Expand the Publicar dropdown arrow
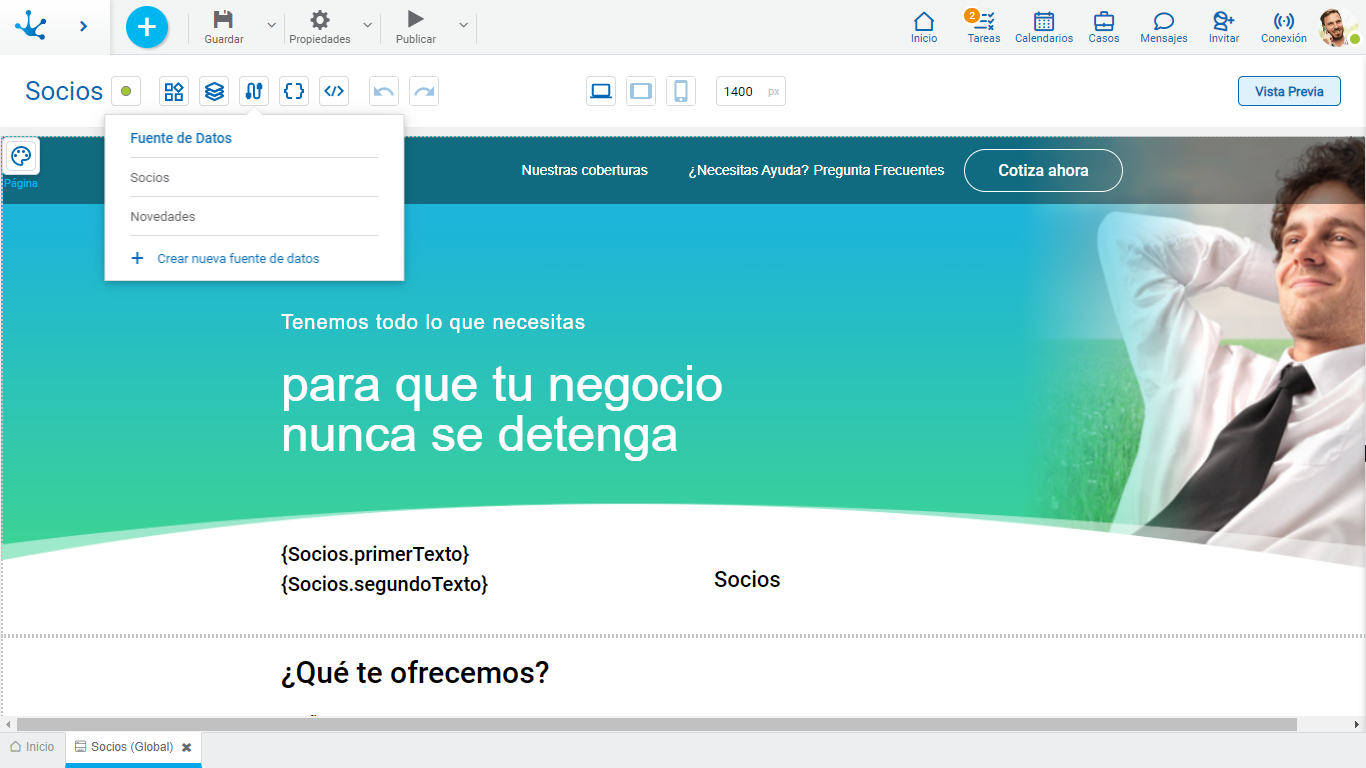The image size is (1366, 768). [x=463, y=25]
